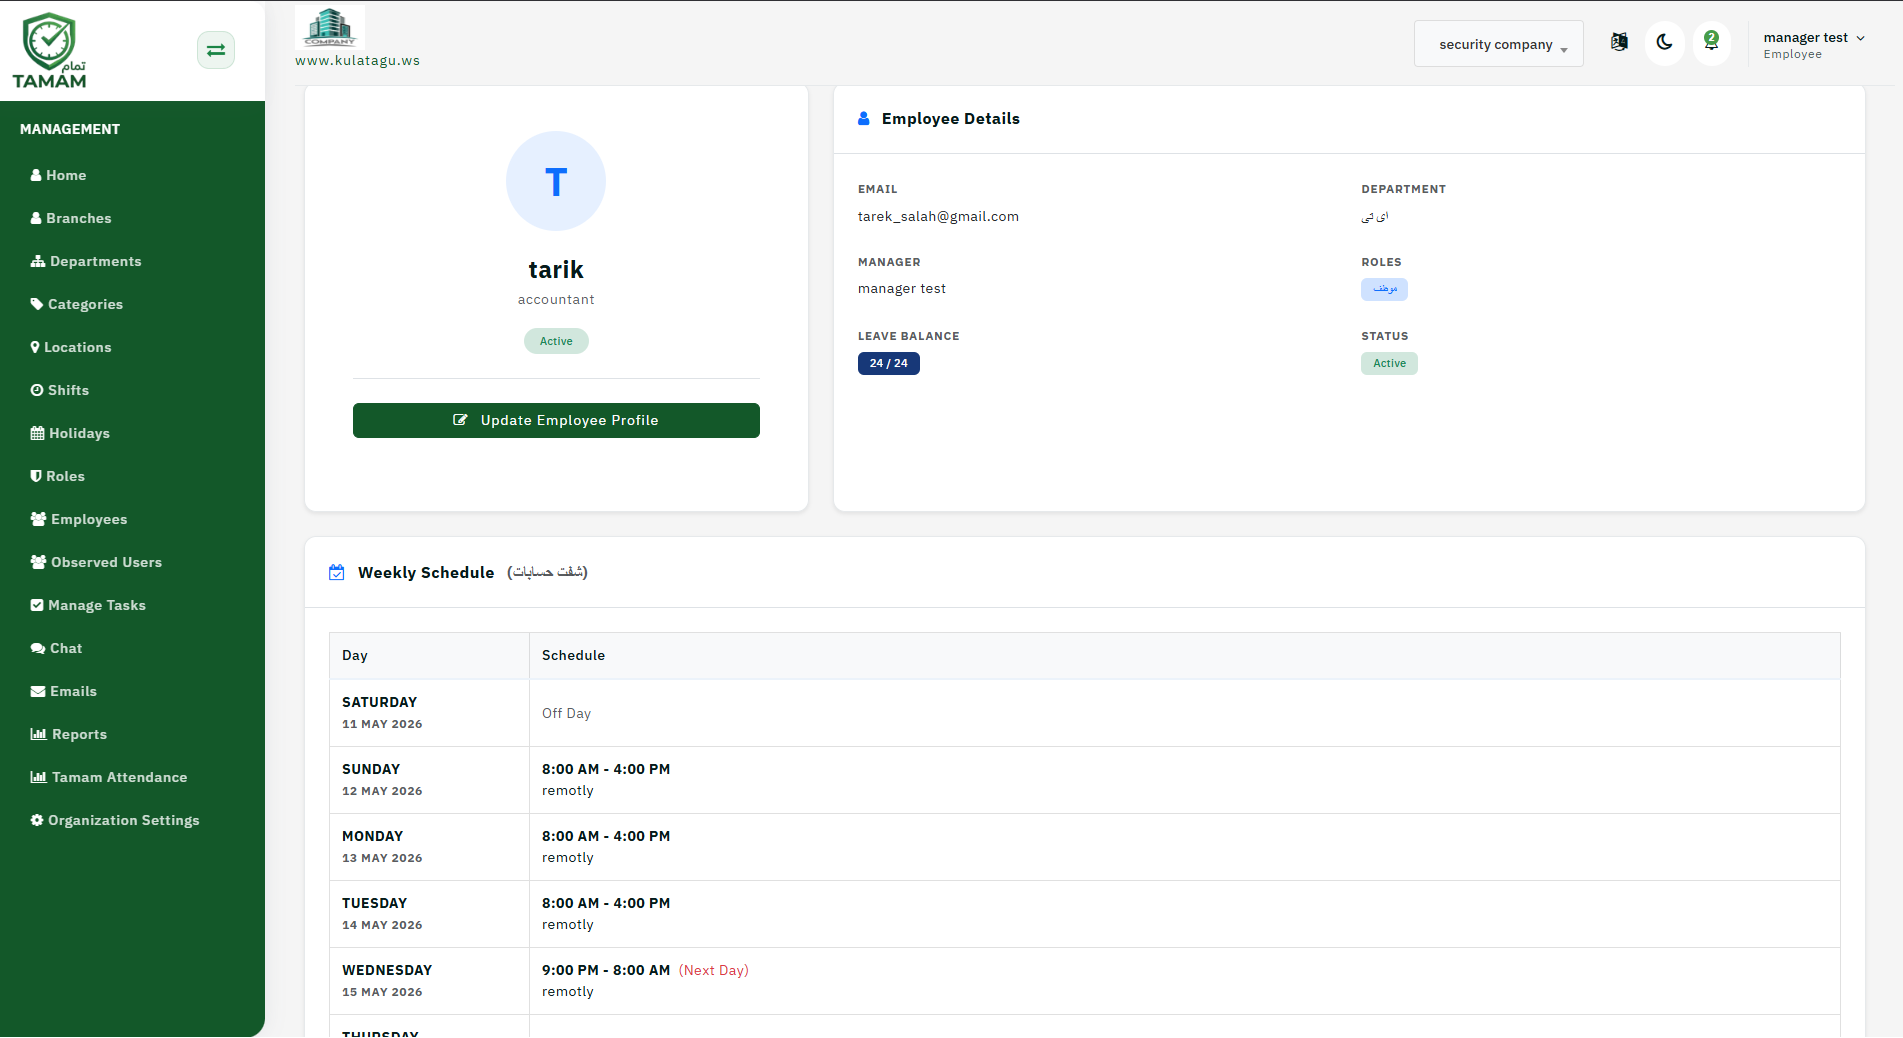Open Chat in the sidebar

pos(66,648)
